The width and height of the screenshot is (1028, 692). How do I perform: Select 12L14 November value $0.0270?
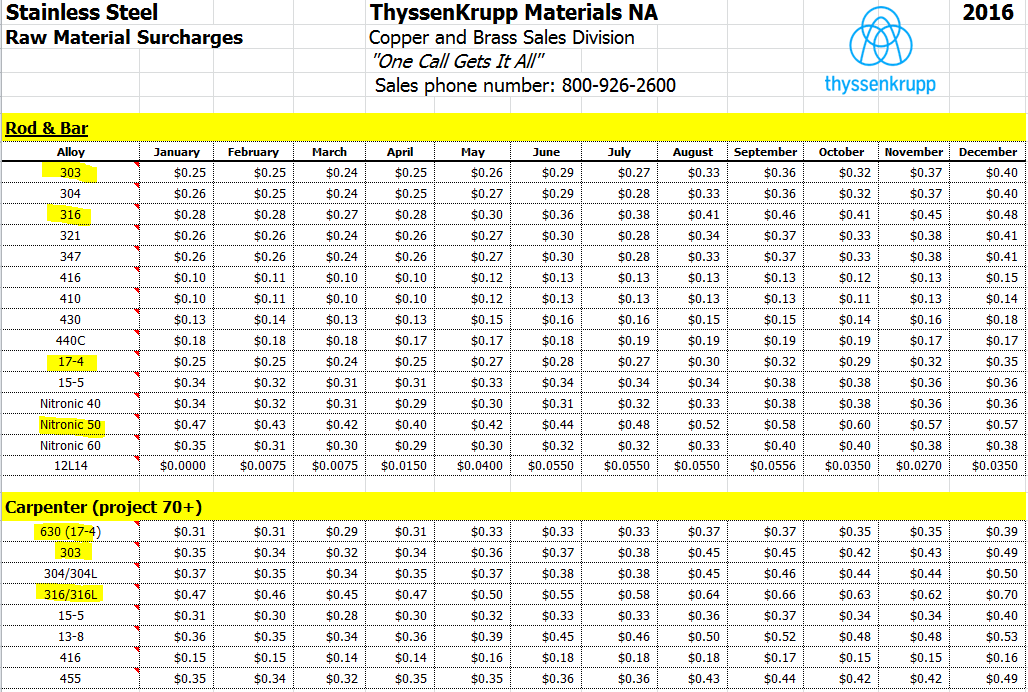click(x=913, y=466)
